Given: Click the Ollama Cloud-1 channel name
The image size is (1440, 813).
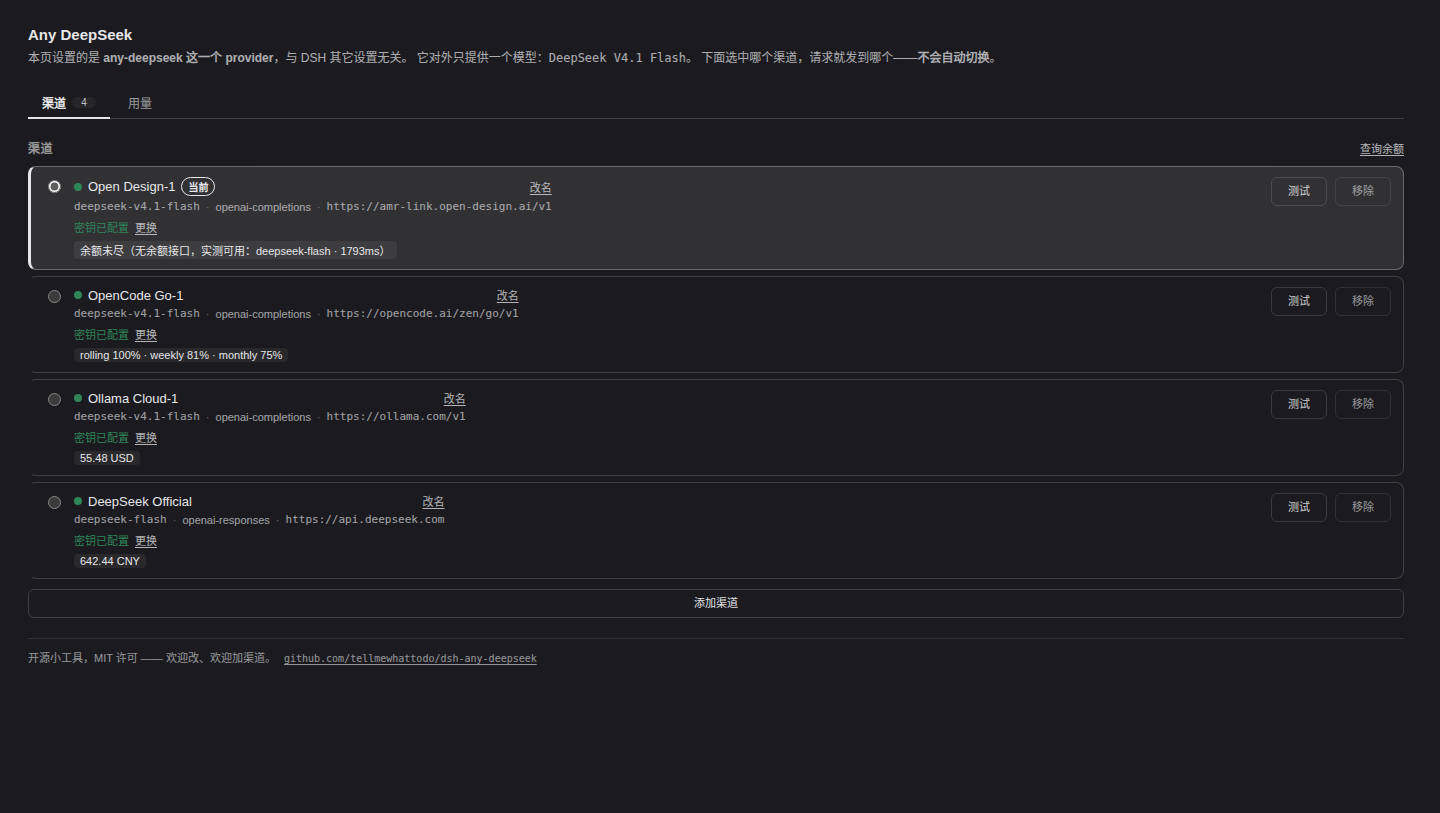Looking at the screenshot, I should click(133, 399).
